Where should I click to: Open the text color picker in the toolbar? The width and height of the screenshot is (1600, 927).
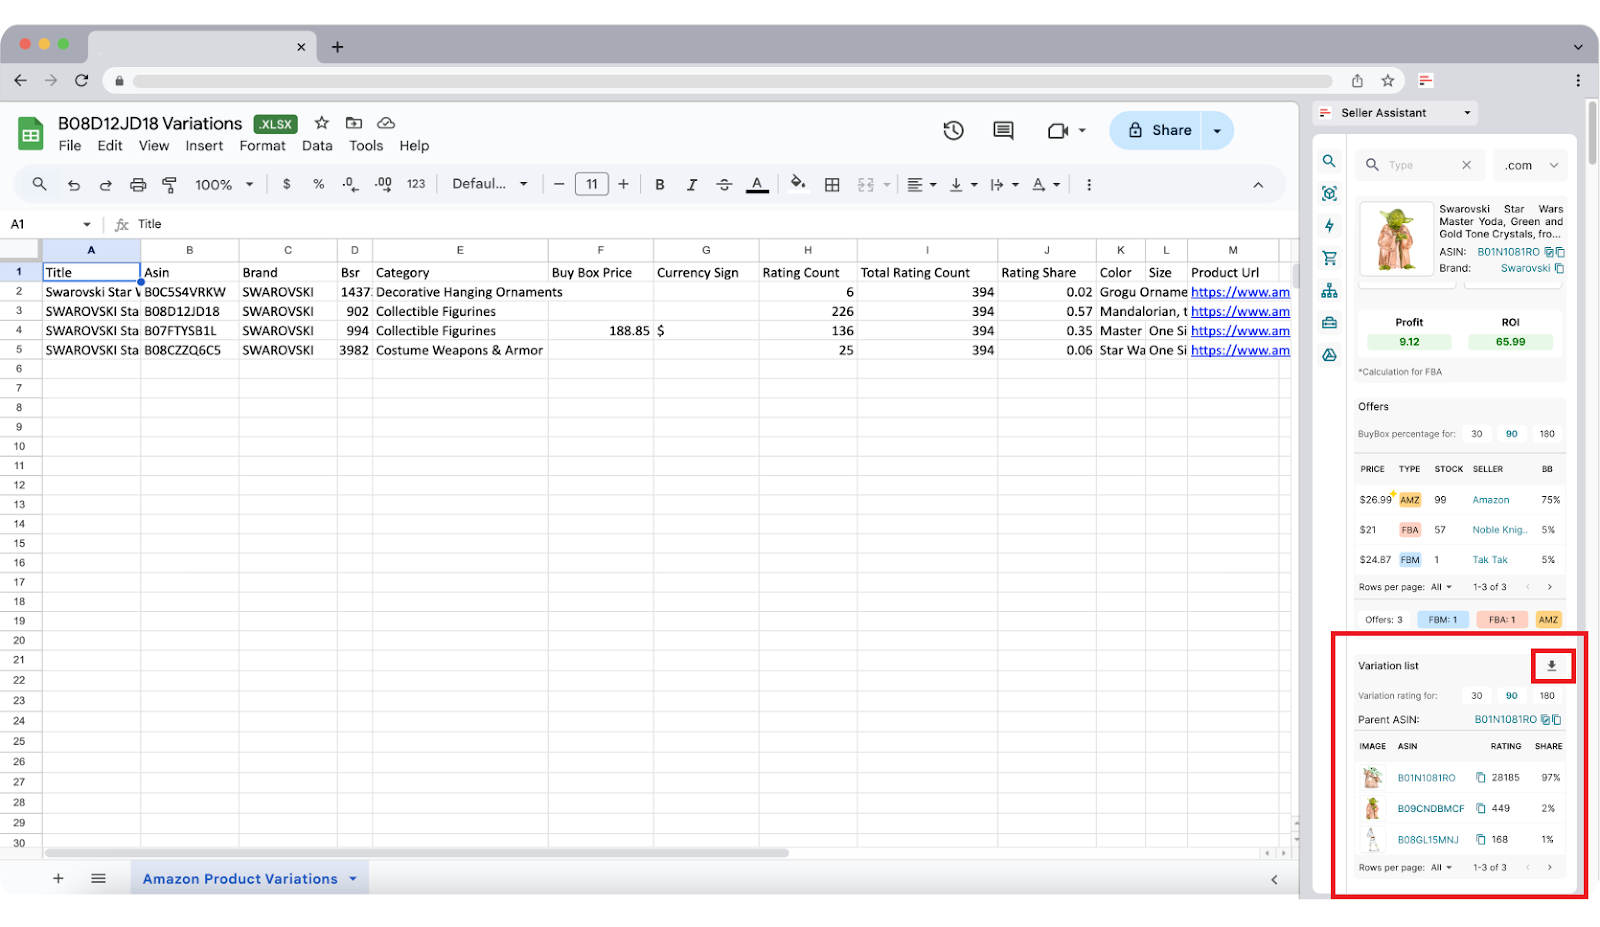[x=757, y=184]
